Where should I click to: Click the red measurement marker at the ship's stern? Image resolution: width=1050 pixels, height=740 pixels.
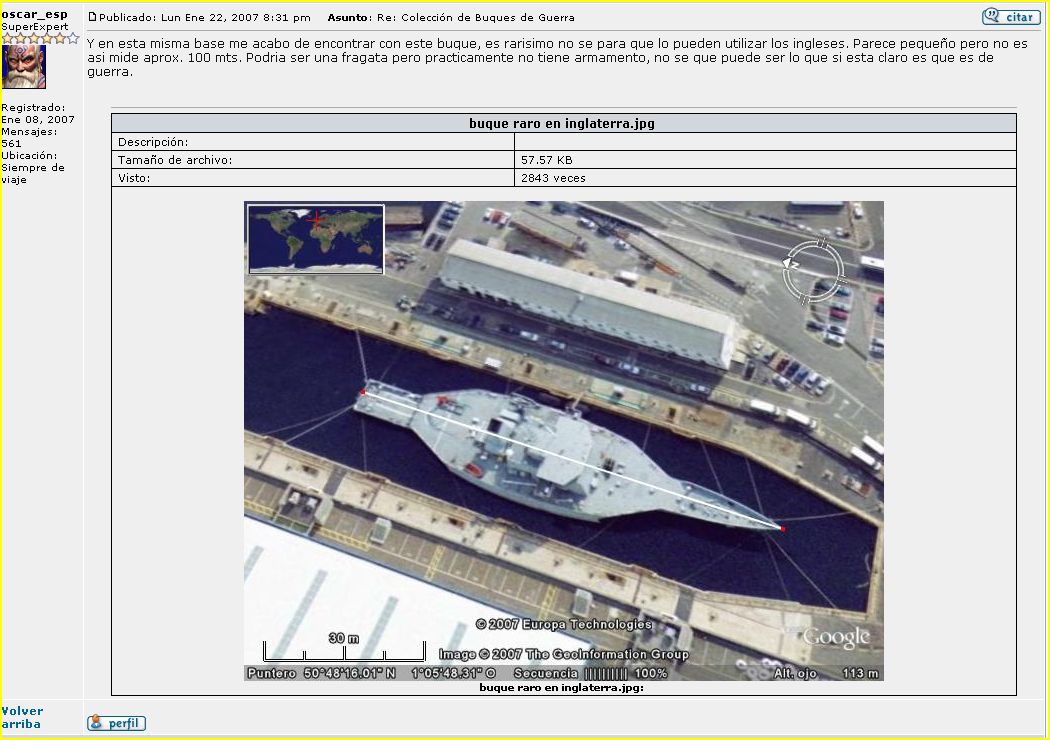[363, 392]
